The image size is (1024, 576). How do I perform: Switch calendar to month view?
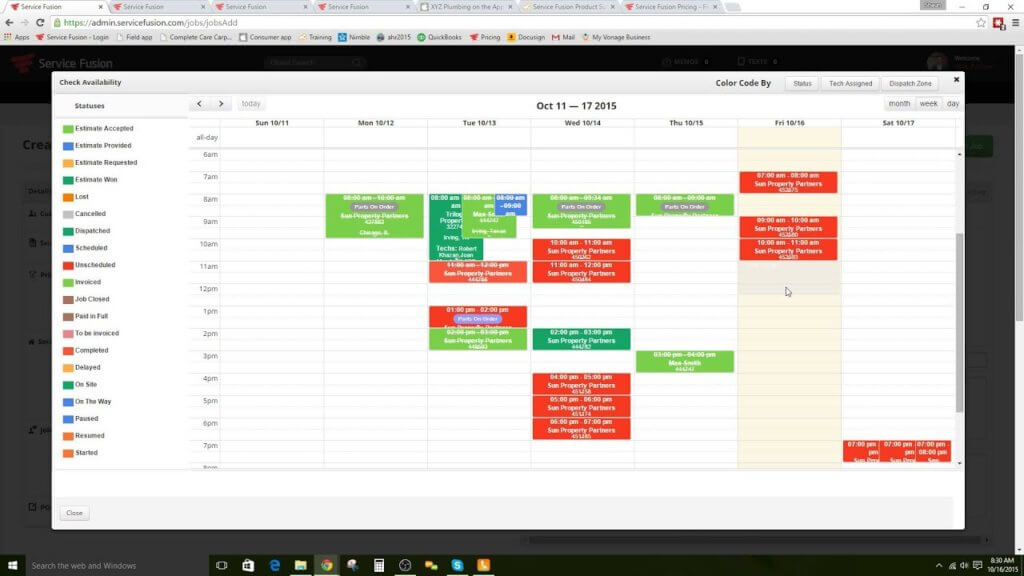899,104
